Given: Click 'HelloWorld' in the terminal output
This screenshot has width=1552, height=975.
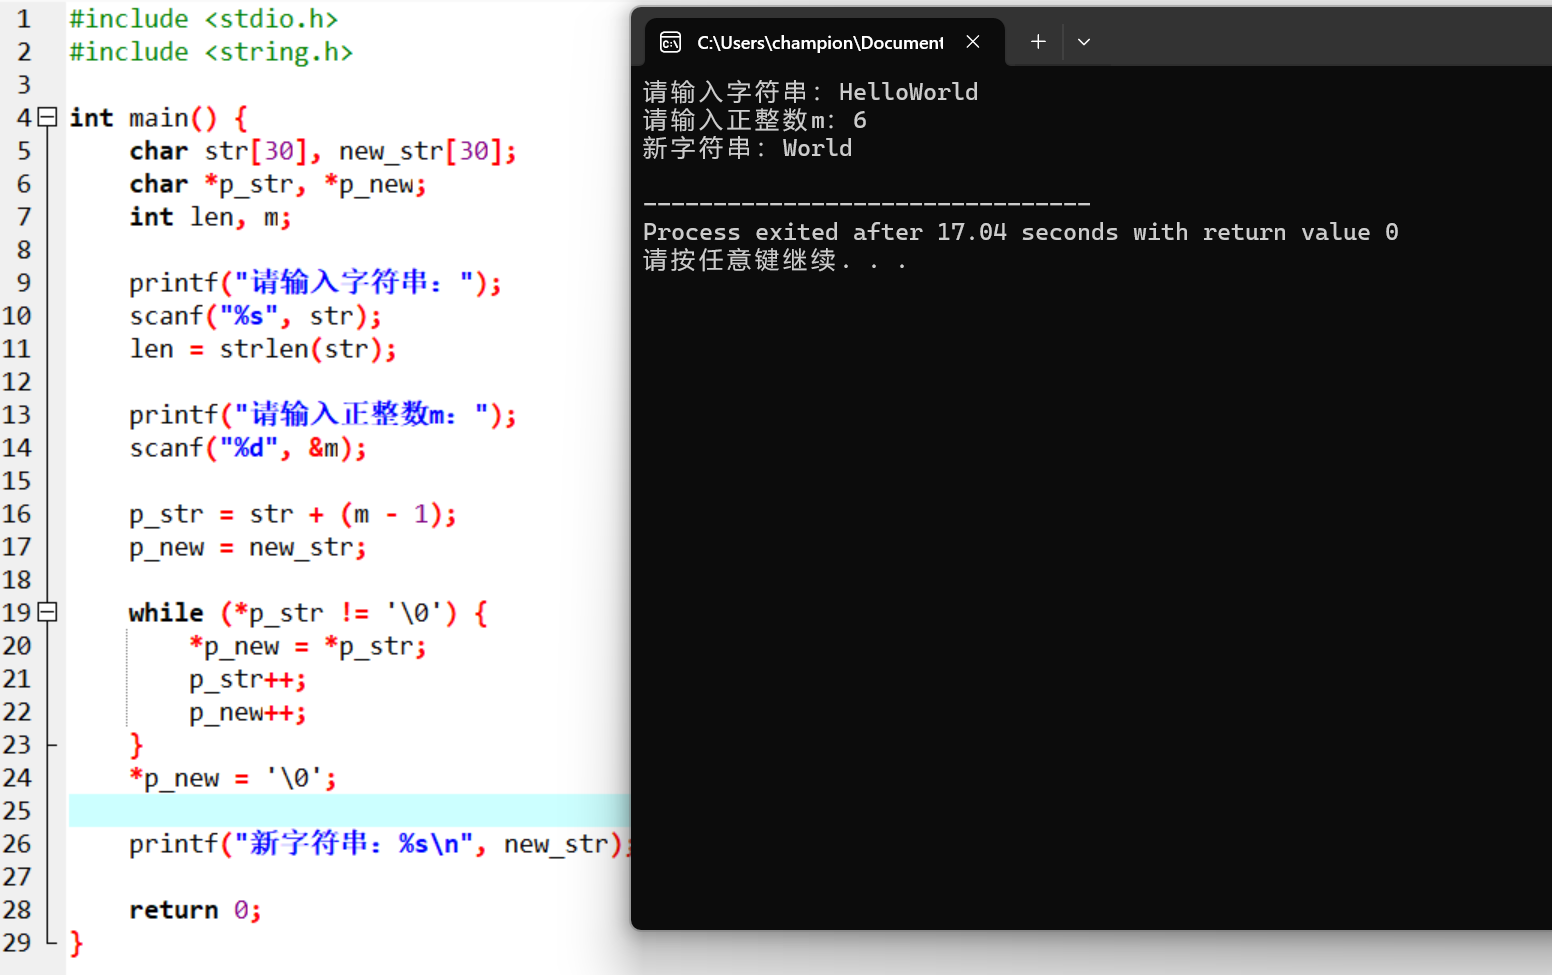Looking at the screenshot, I should (x=908, y=92).
